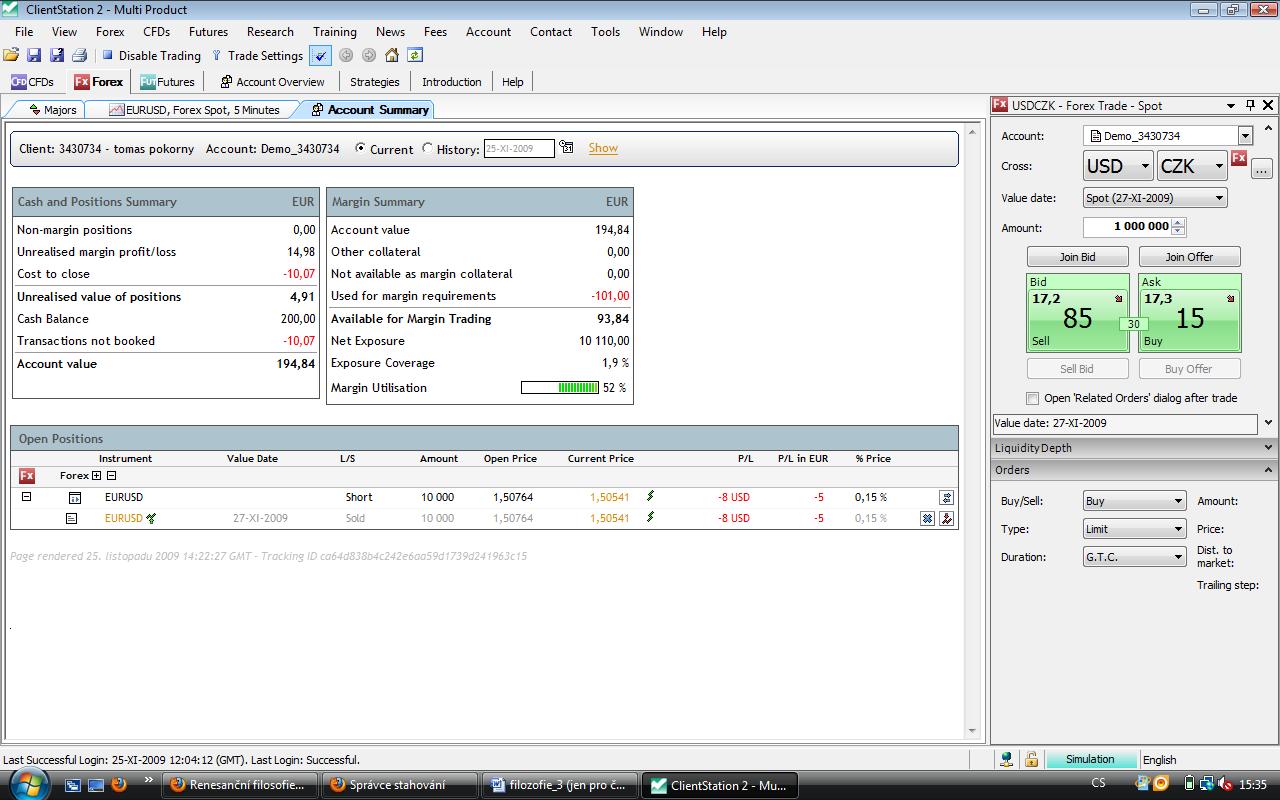Collapse the Orders section
This screenshot has height=800, width=1280.
point(1268,470)
